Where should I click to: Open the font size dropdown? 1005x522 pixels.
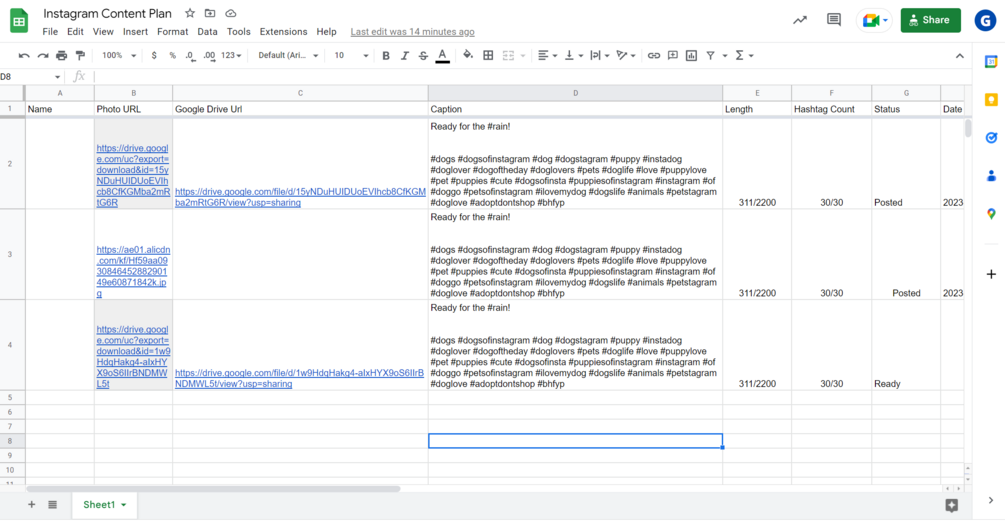(x=351, y=56)
